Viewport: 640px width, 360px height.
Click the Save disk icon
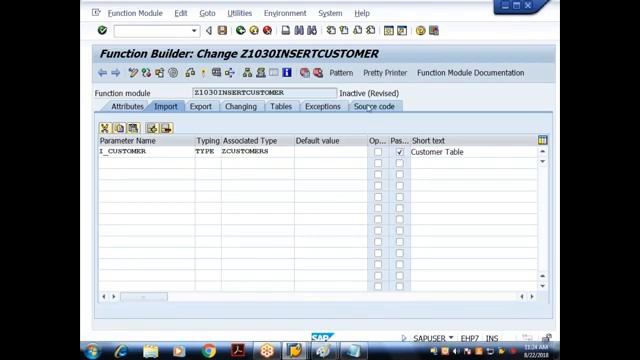[222, 30]
